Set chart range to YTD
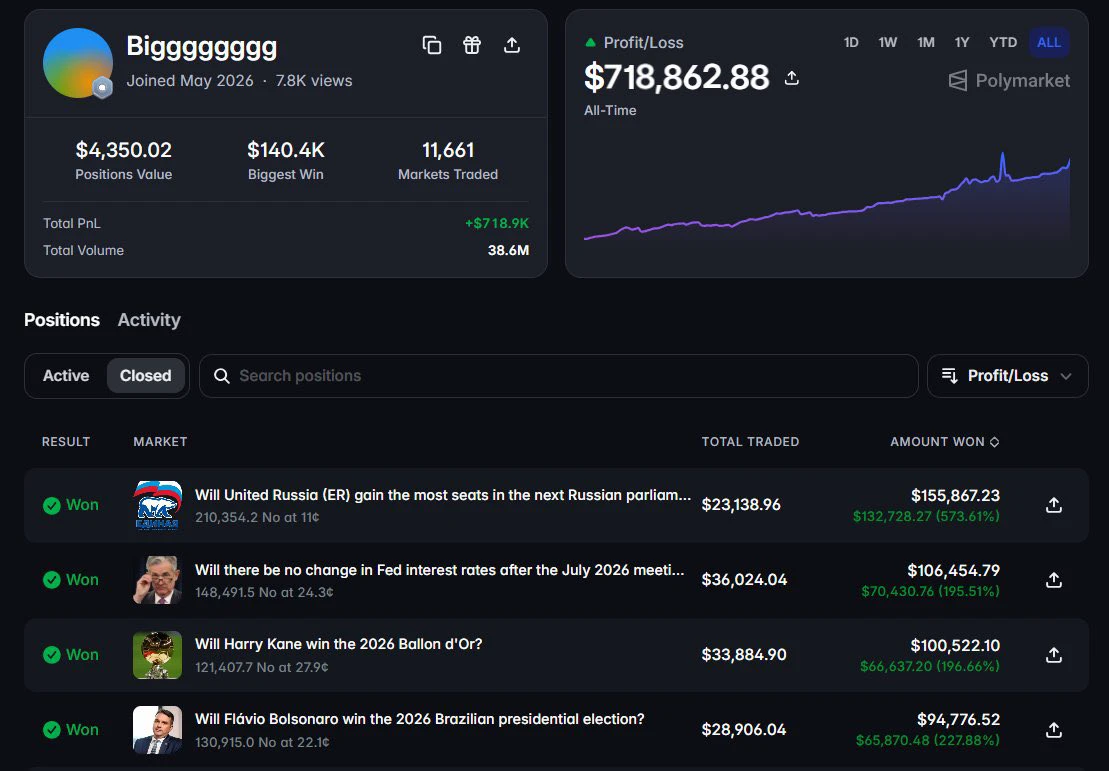Viewport: 1109px width, 771px height. point(1003,42)
